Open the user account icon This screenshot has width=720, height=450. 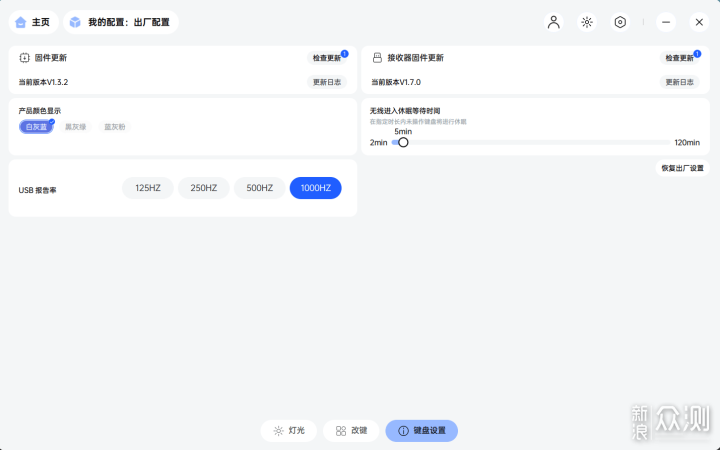[x=554, y=22]
